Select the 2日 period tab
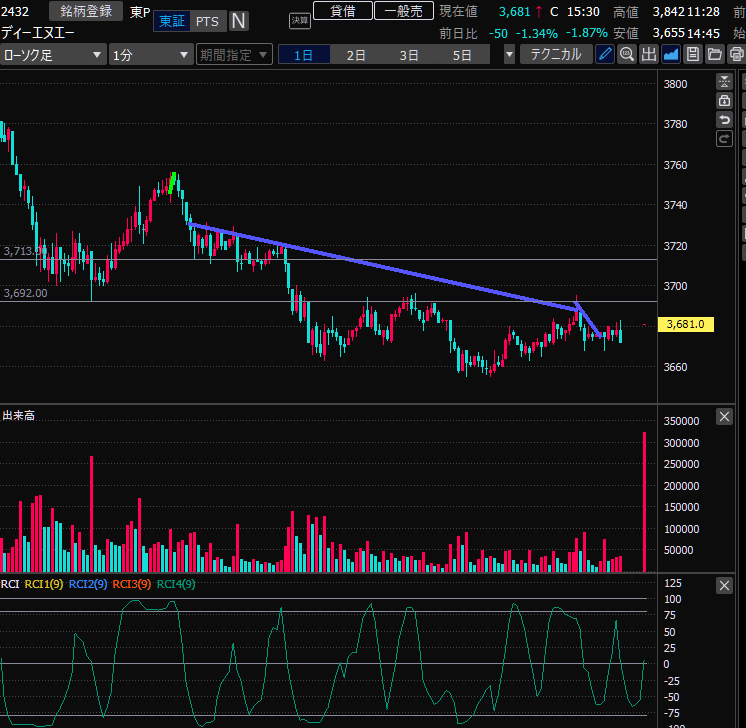This screenshot has height=728, width=746. pyautogui.click(x=356, y=54)
